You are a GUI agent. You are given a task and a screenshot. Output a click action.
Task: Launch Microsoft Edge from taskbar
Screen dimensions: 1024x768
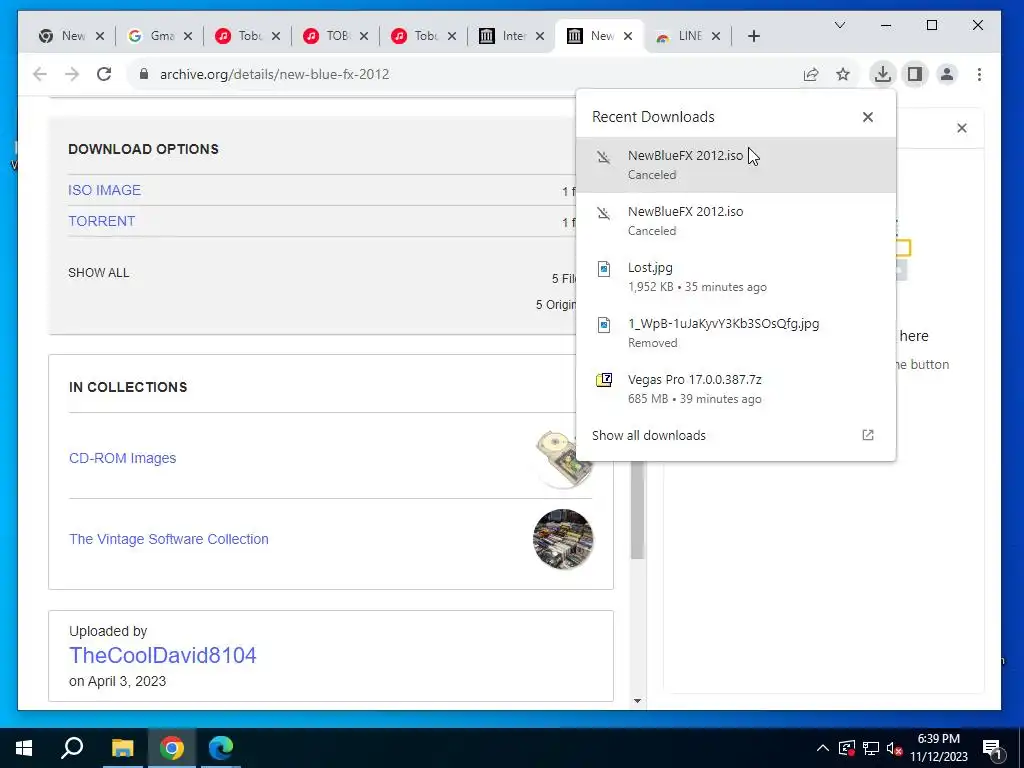(x=221, y=748)
